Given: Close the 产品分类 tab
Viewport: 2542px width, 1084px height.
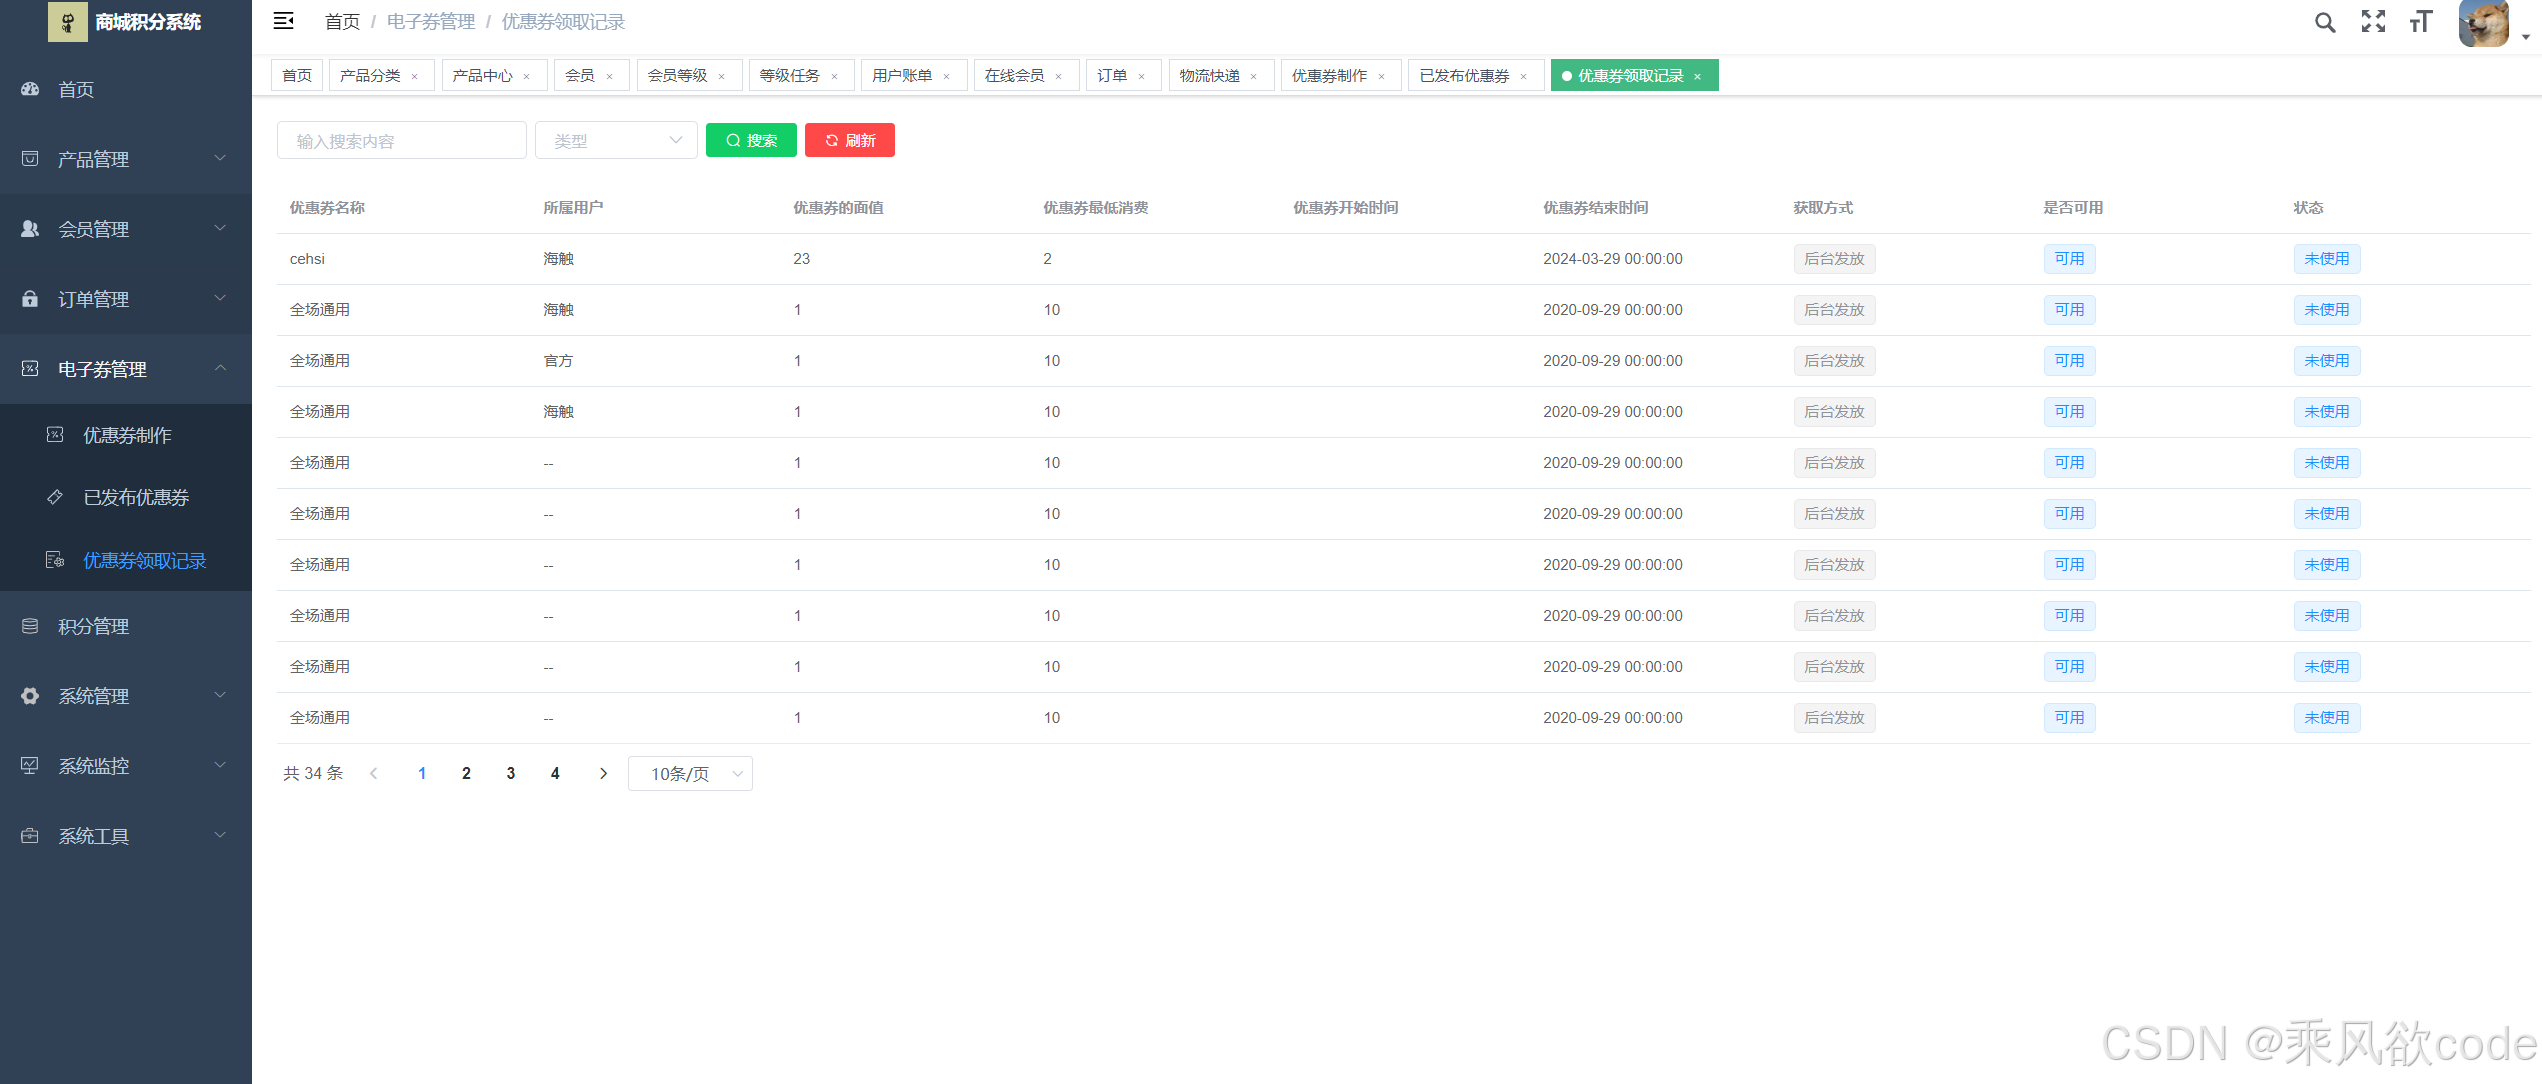Looking at the screenshot, I should (415, 77).
